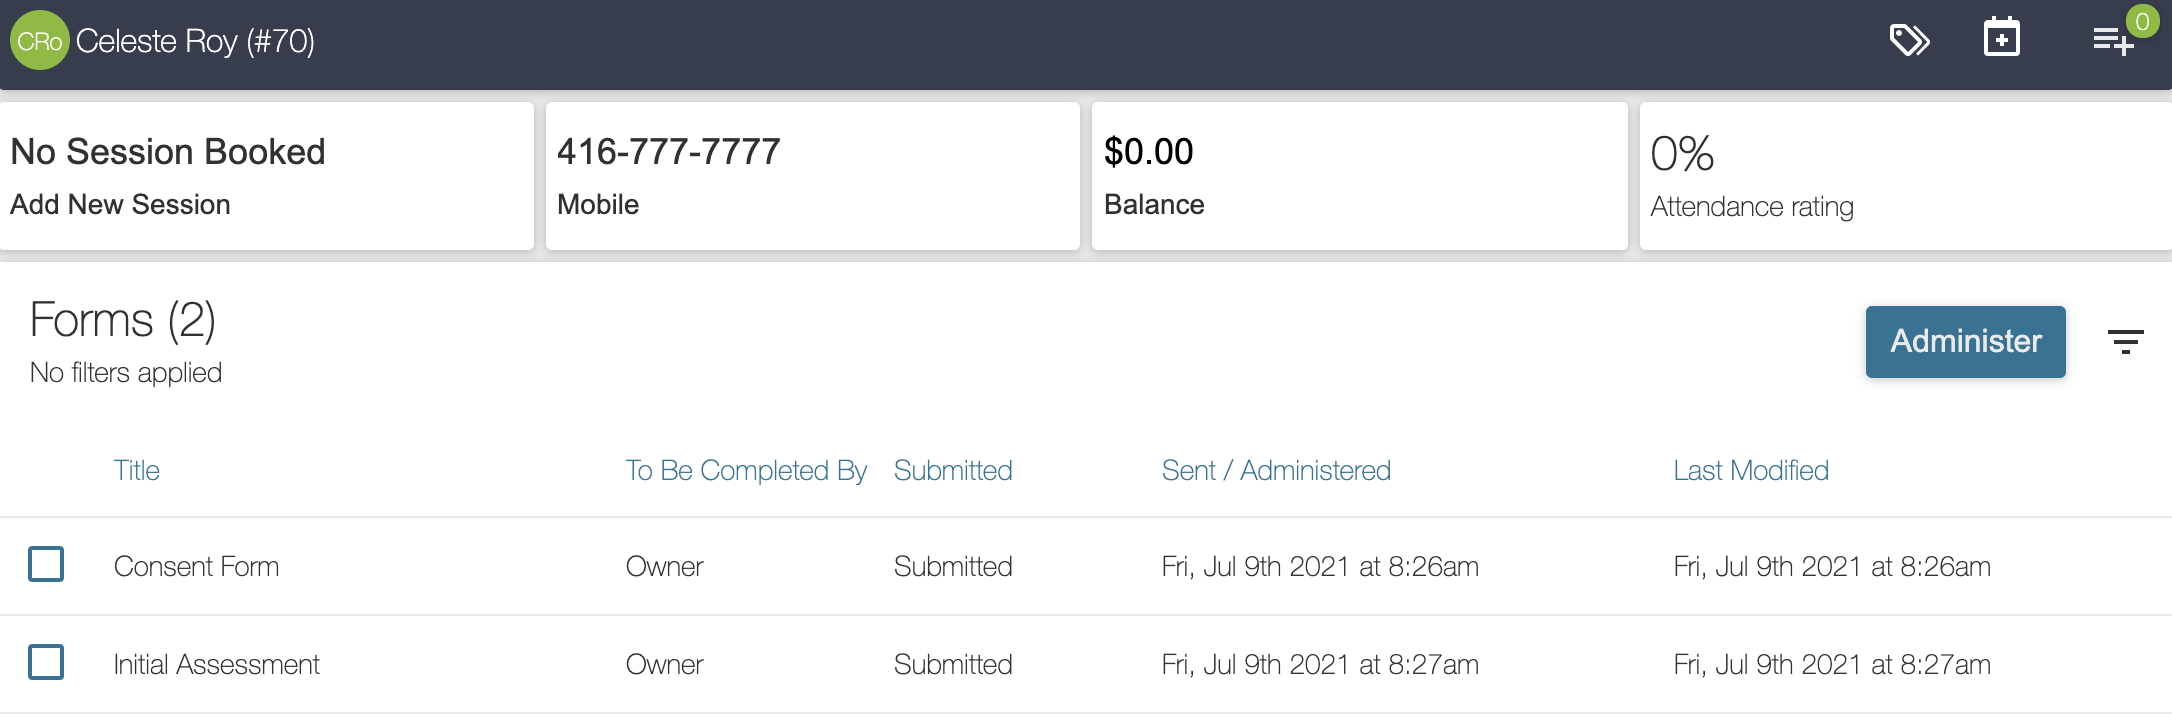Screen dimensions: 2172x714
Task: Sort by To Be Completed By
Action: click(x=746, y=470)
